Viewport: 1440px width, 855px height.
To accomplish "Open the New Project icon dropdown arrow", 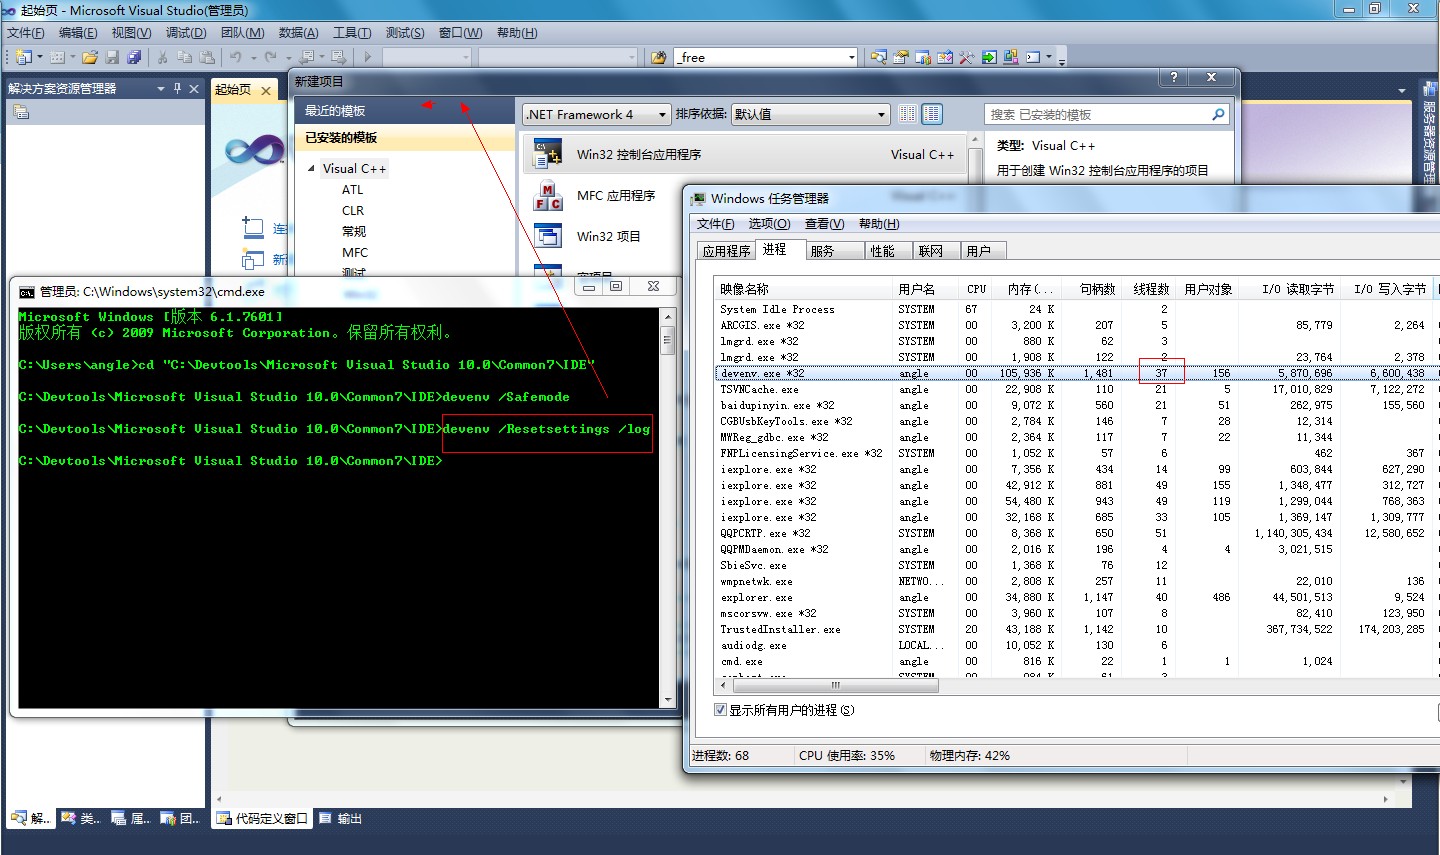I will [40, 57].
